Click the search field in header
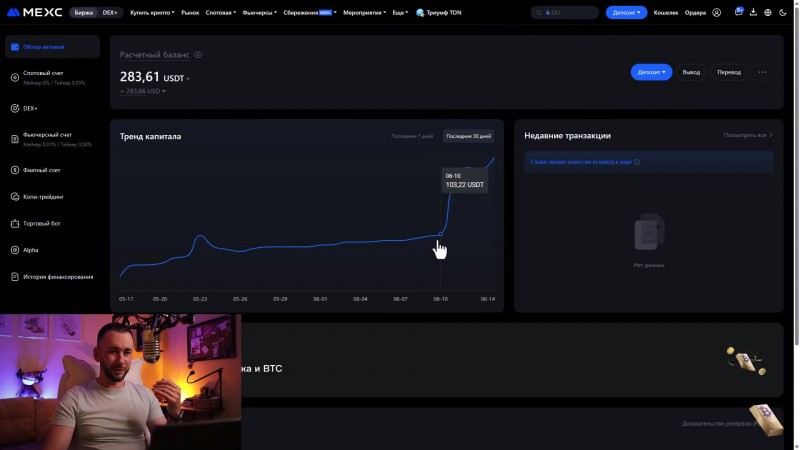The width and height of the screenshot is (800, 450). tap(564, 12)
